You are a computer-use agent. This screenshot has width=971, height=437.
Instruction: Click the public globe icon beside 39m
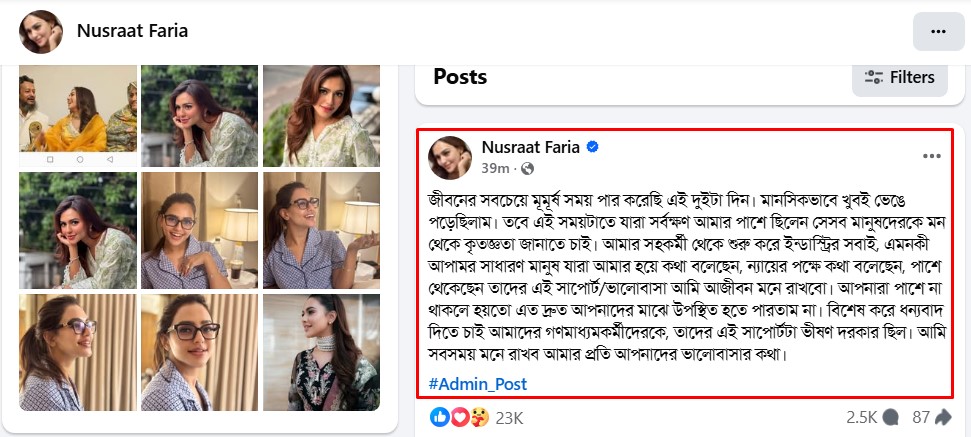click(x=528, y=167)
